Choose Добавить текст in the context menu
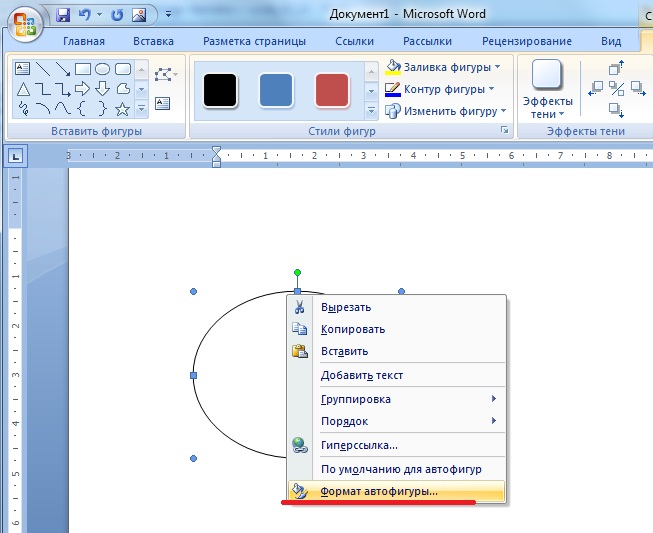Viewport: 653px width, 533px height. pyautogui.click(x=396, y=375)
